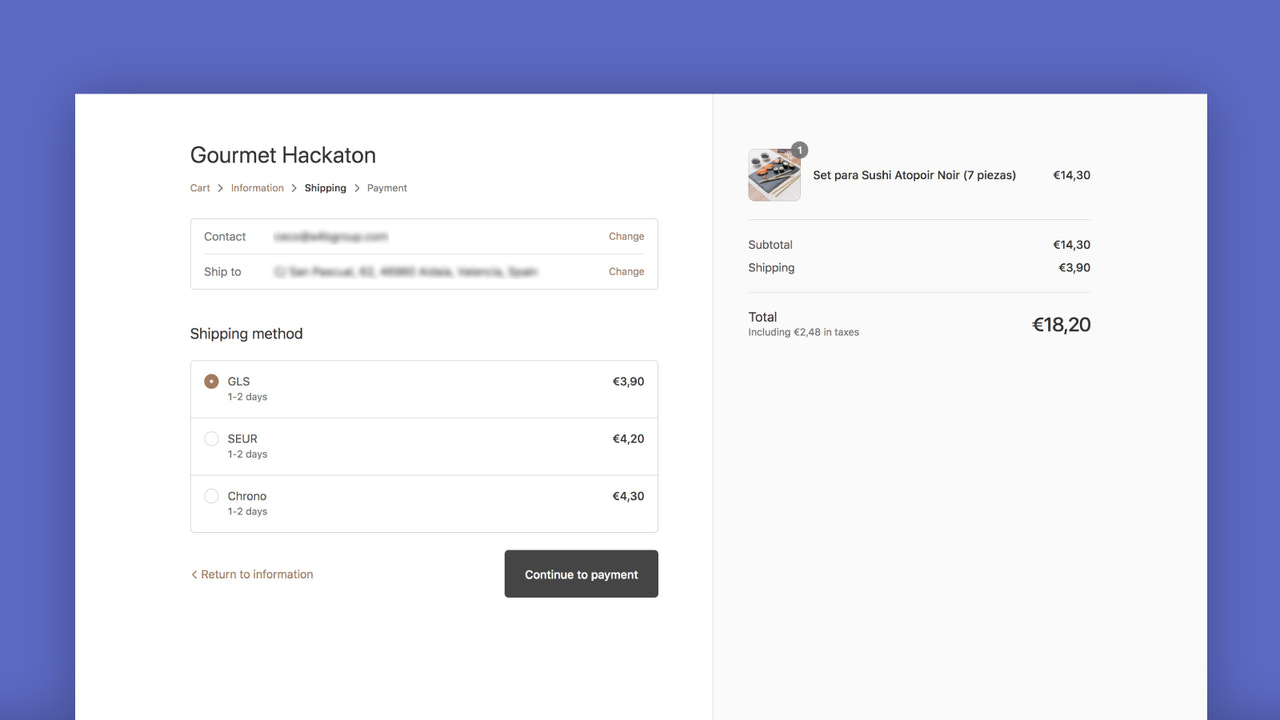
Task: Click the back chevron next to Return to information
Action: [x=194, y=574]
